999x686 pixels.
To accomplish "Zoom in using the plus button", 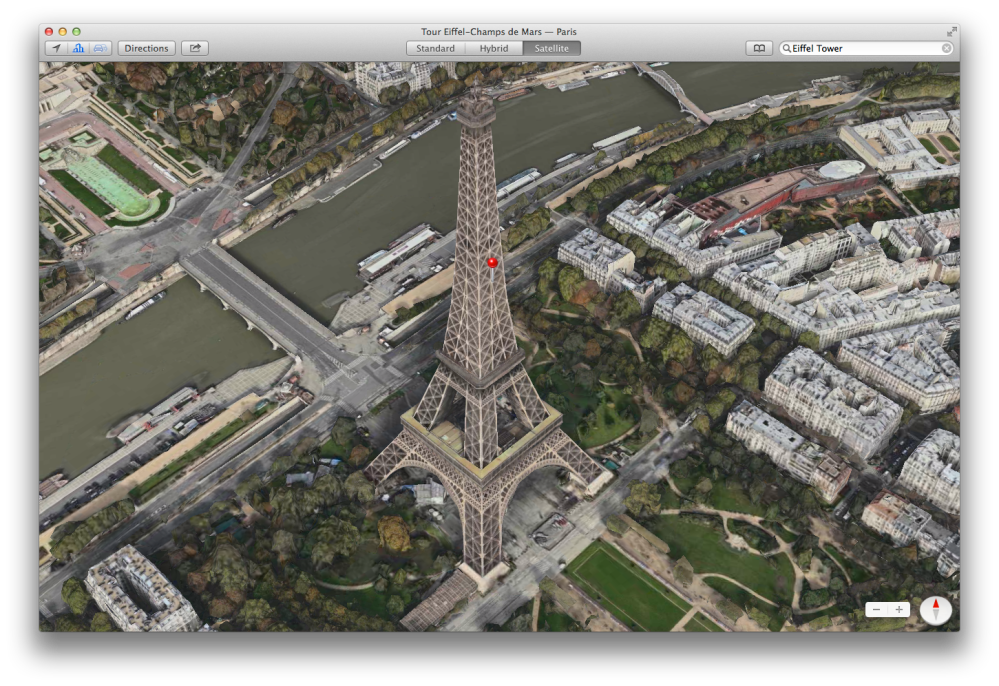I will click(899, 608).
